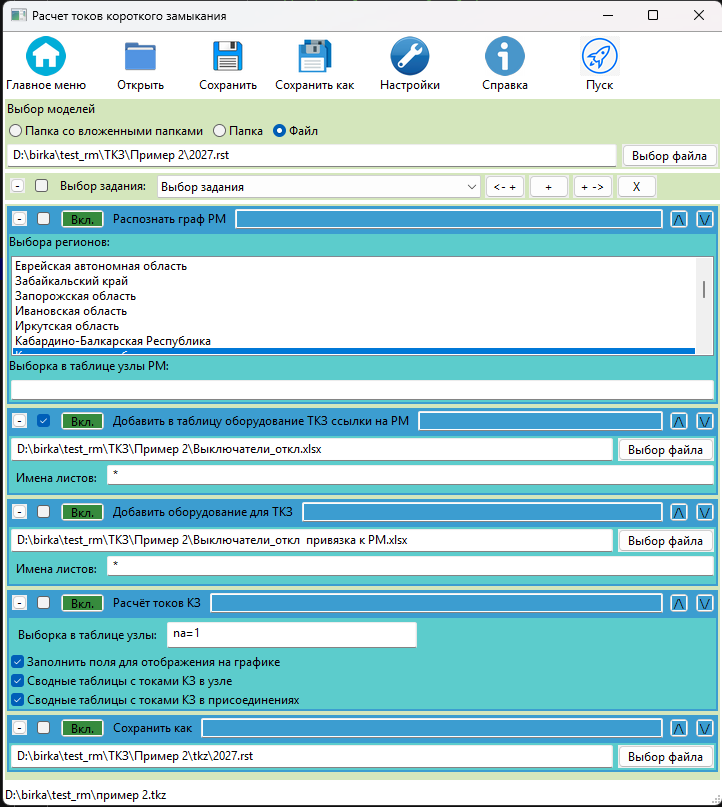The height and width of the screenshot is (807, 722).
Task: Select Иркутская область in regions list
Action: coord(67,326)
